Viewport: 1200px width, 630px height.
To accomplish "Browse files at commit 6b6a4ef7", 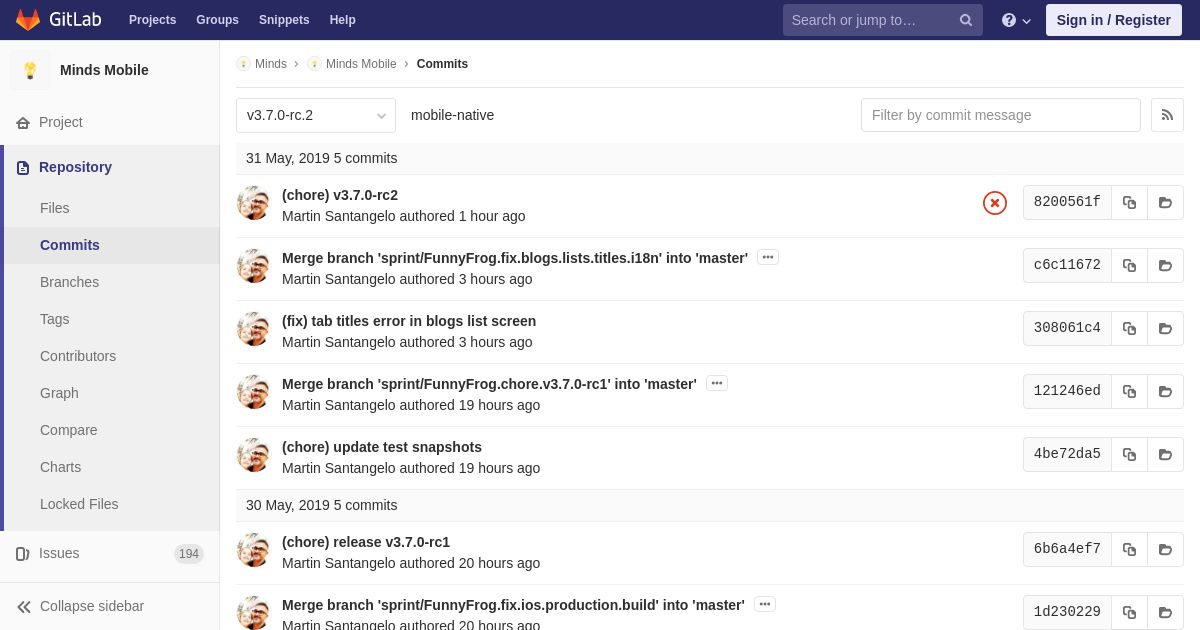I will (x=1165, y=549).
